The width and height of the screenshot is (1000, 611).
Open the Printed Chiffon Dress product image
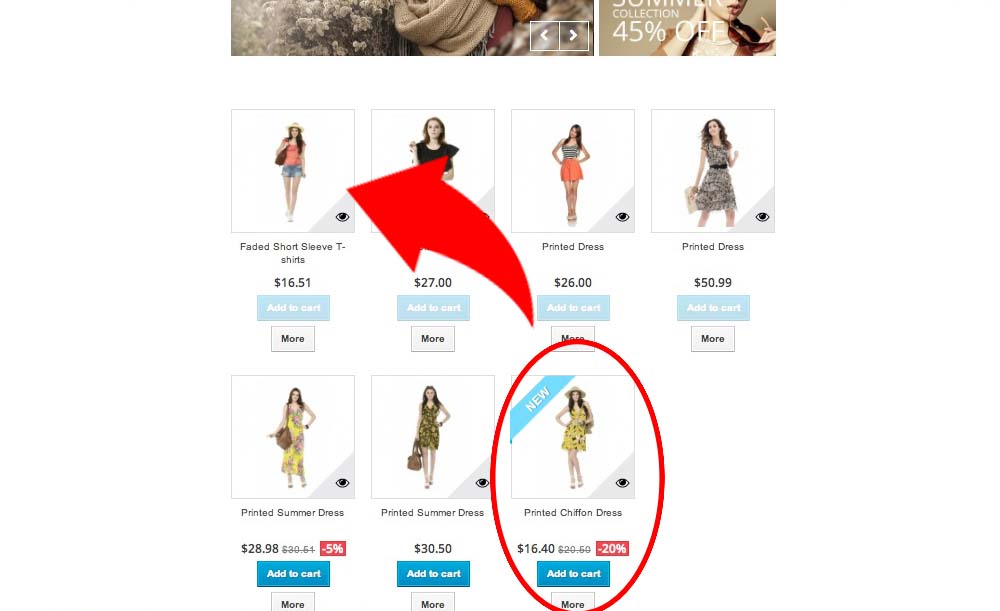point(573,437)
